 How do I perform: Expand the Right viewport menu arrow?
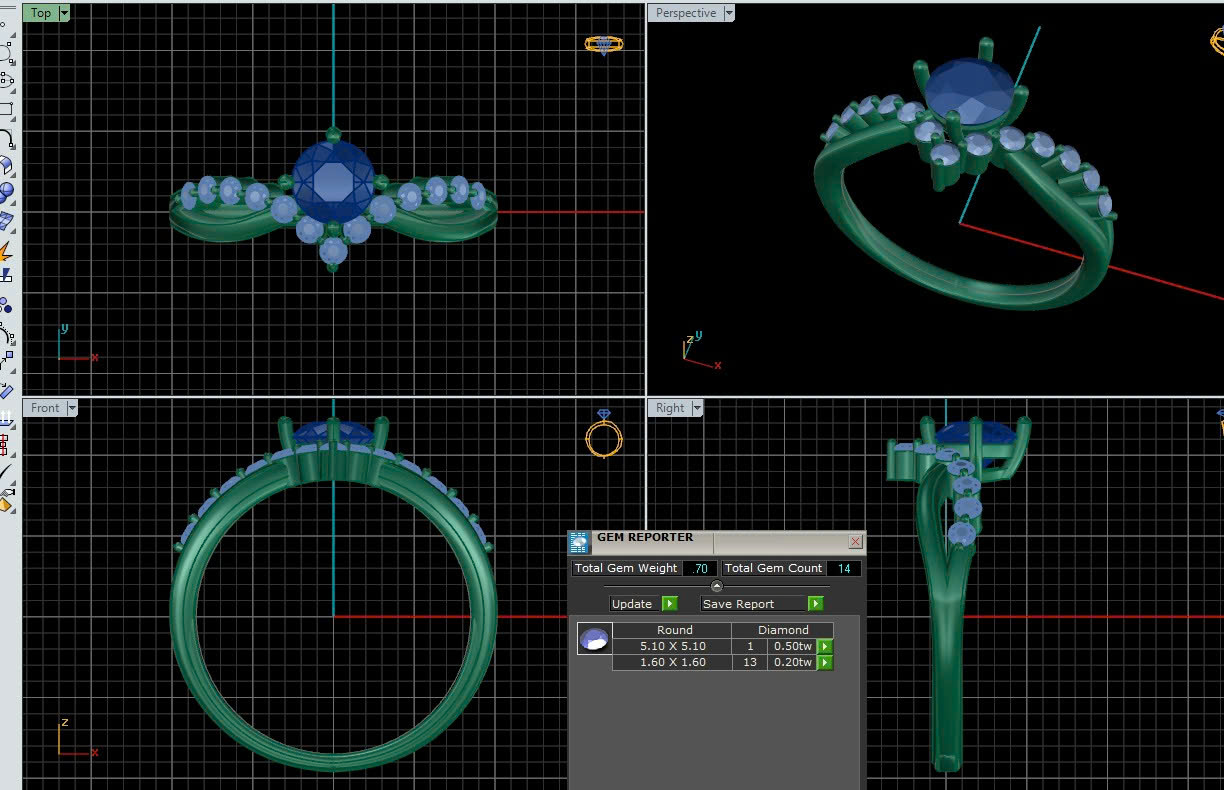697,408
